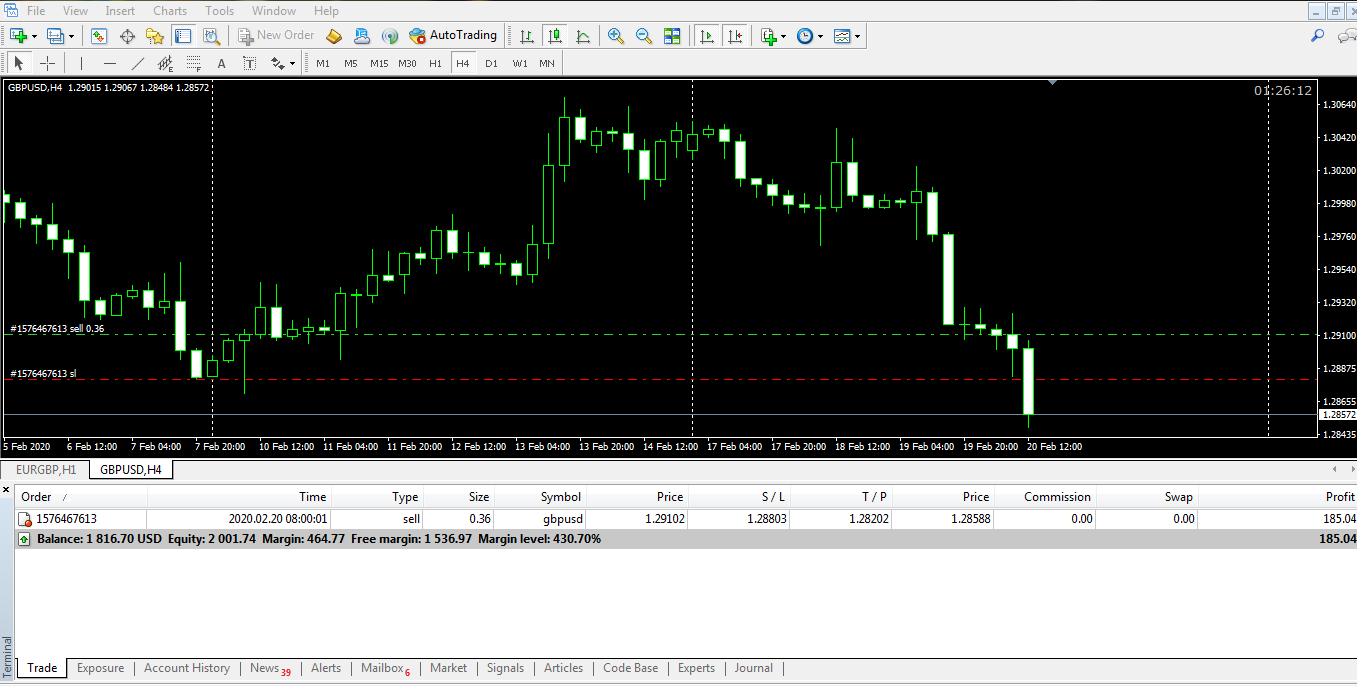Toggle Chart Shift icon

pos(735,36)
